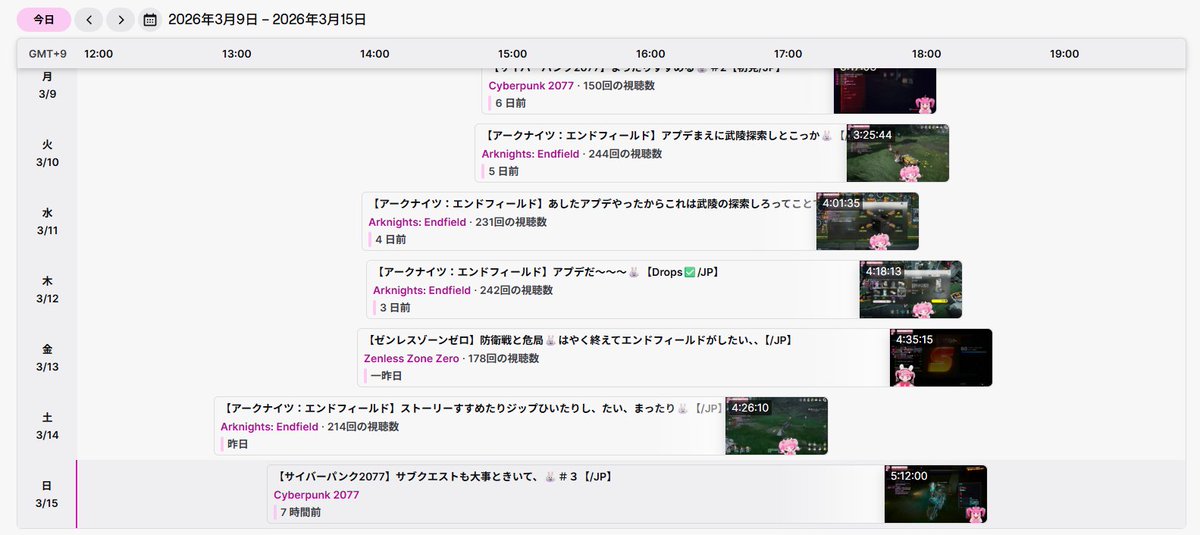Viewport: 1200px width, 535px height.
Task: Click the 178回の視聴数 view count
Action: [504, 358]
